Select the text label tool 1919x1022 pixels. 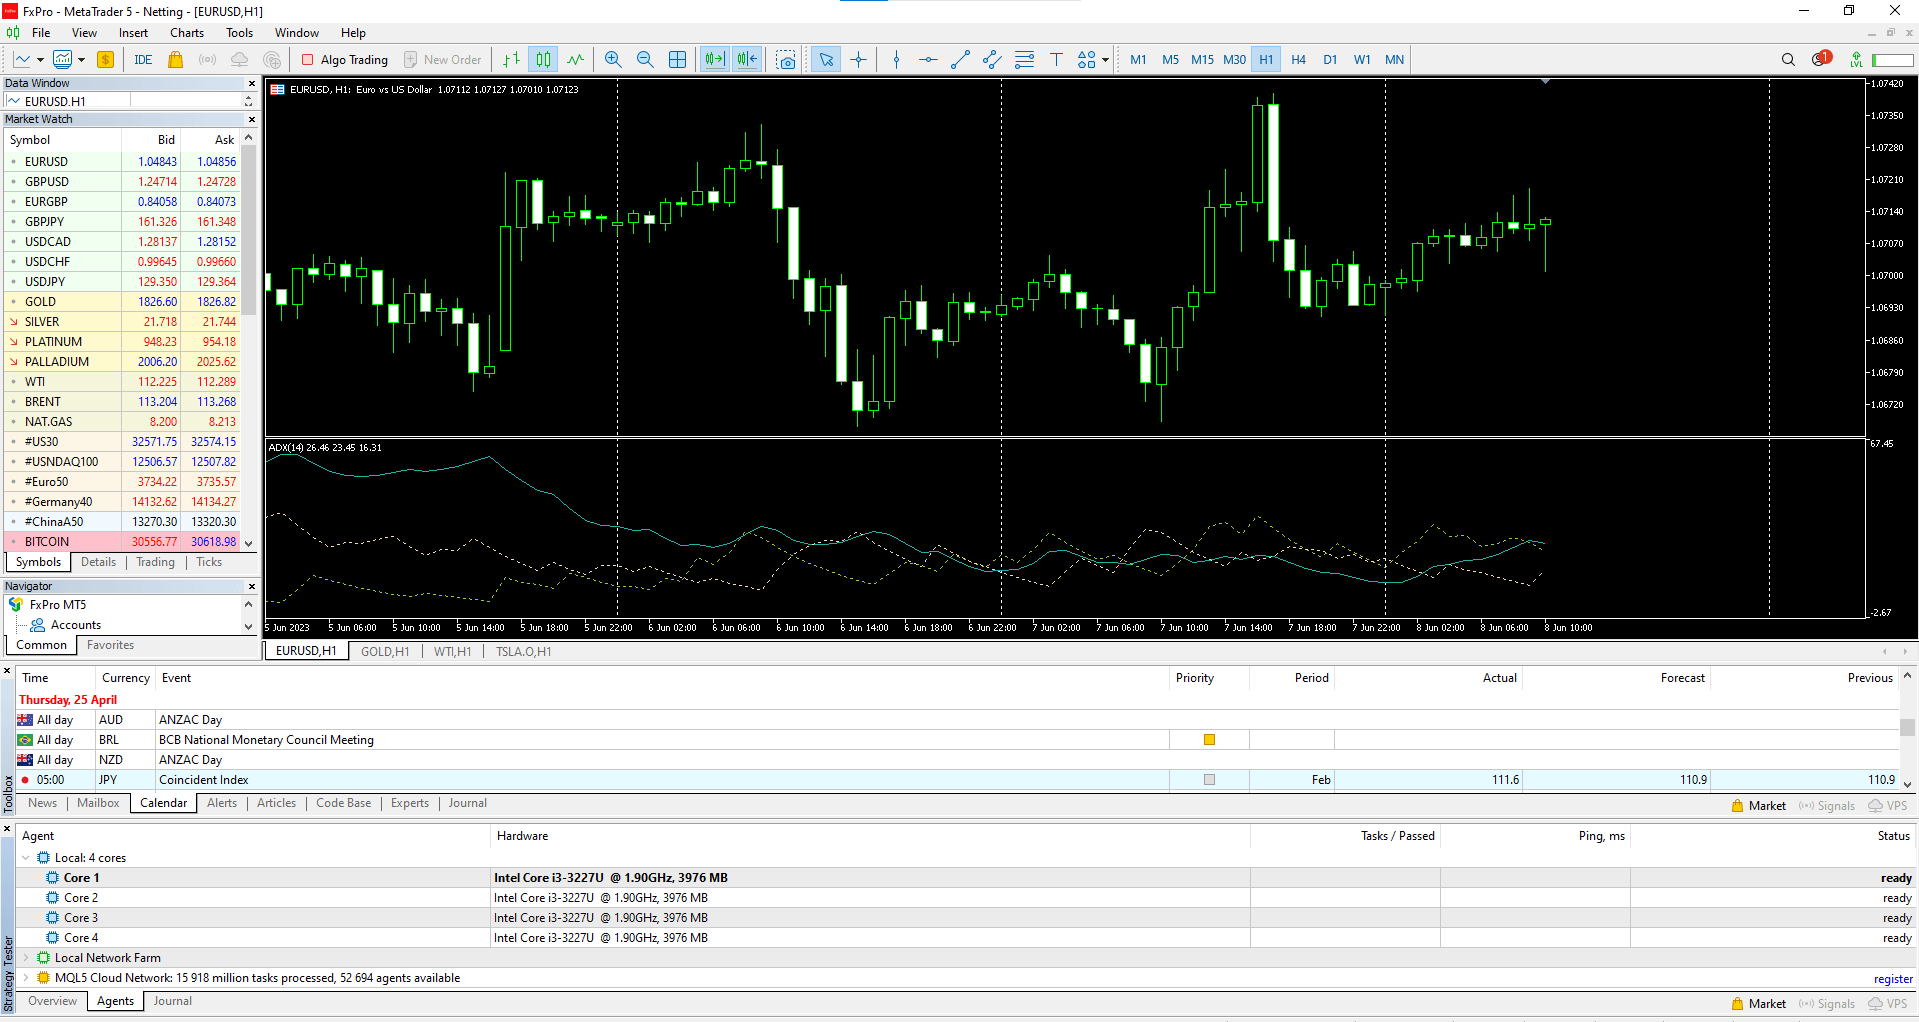click(x=1056, y=59)
